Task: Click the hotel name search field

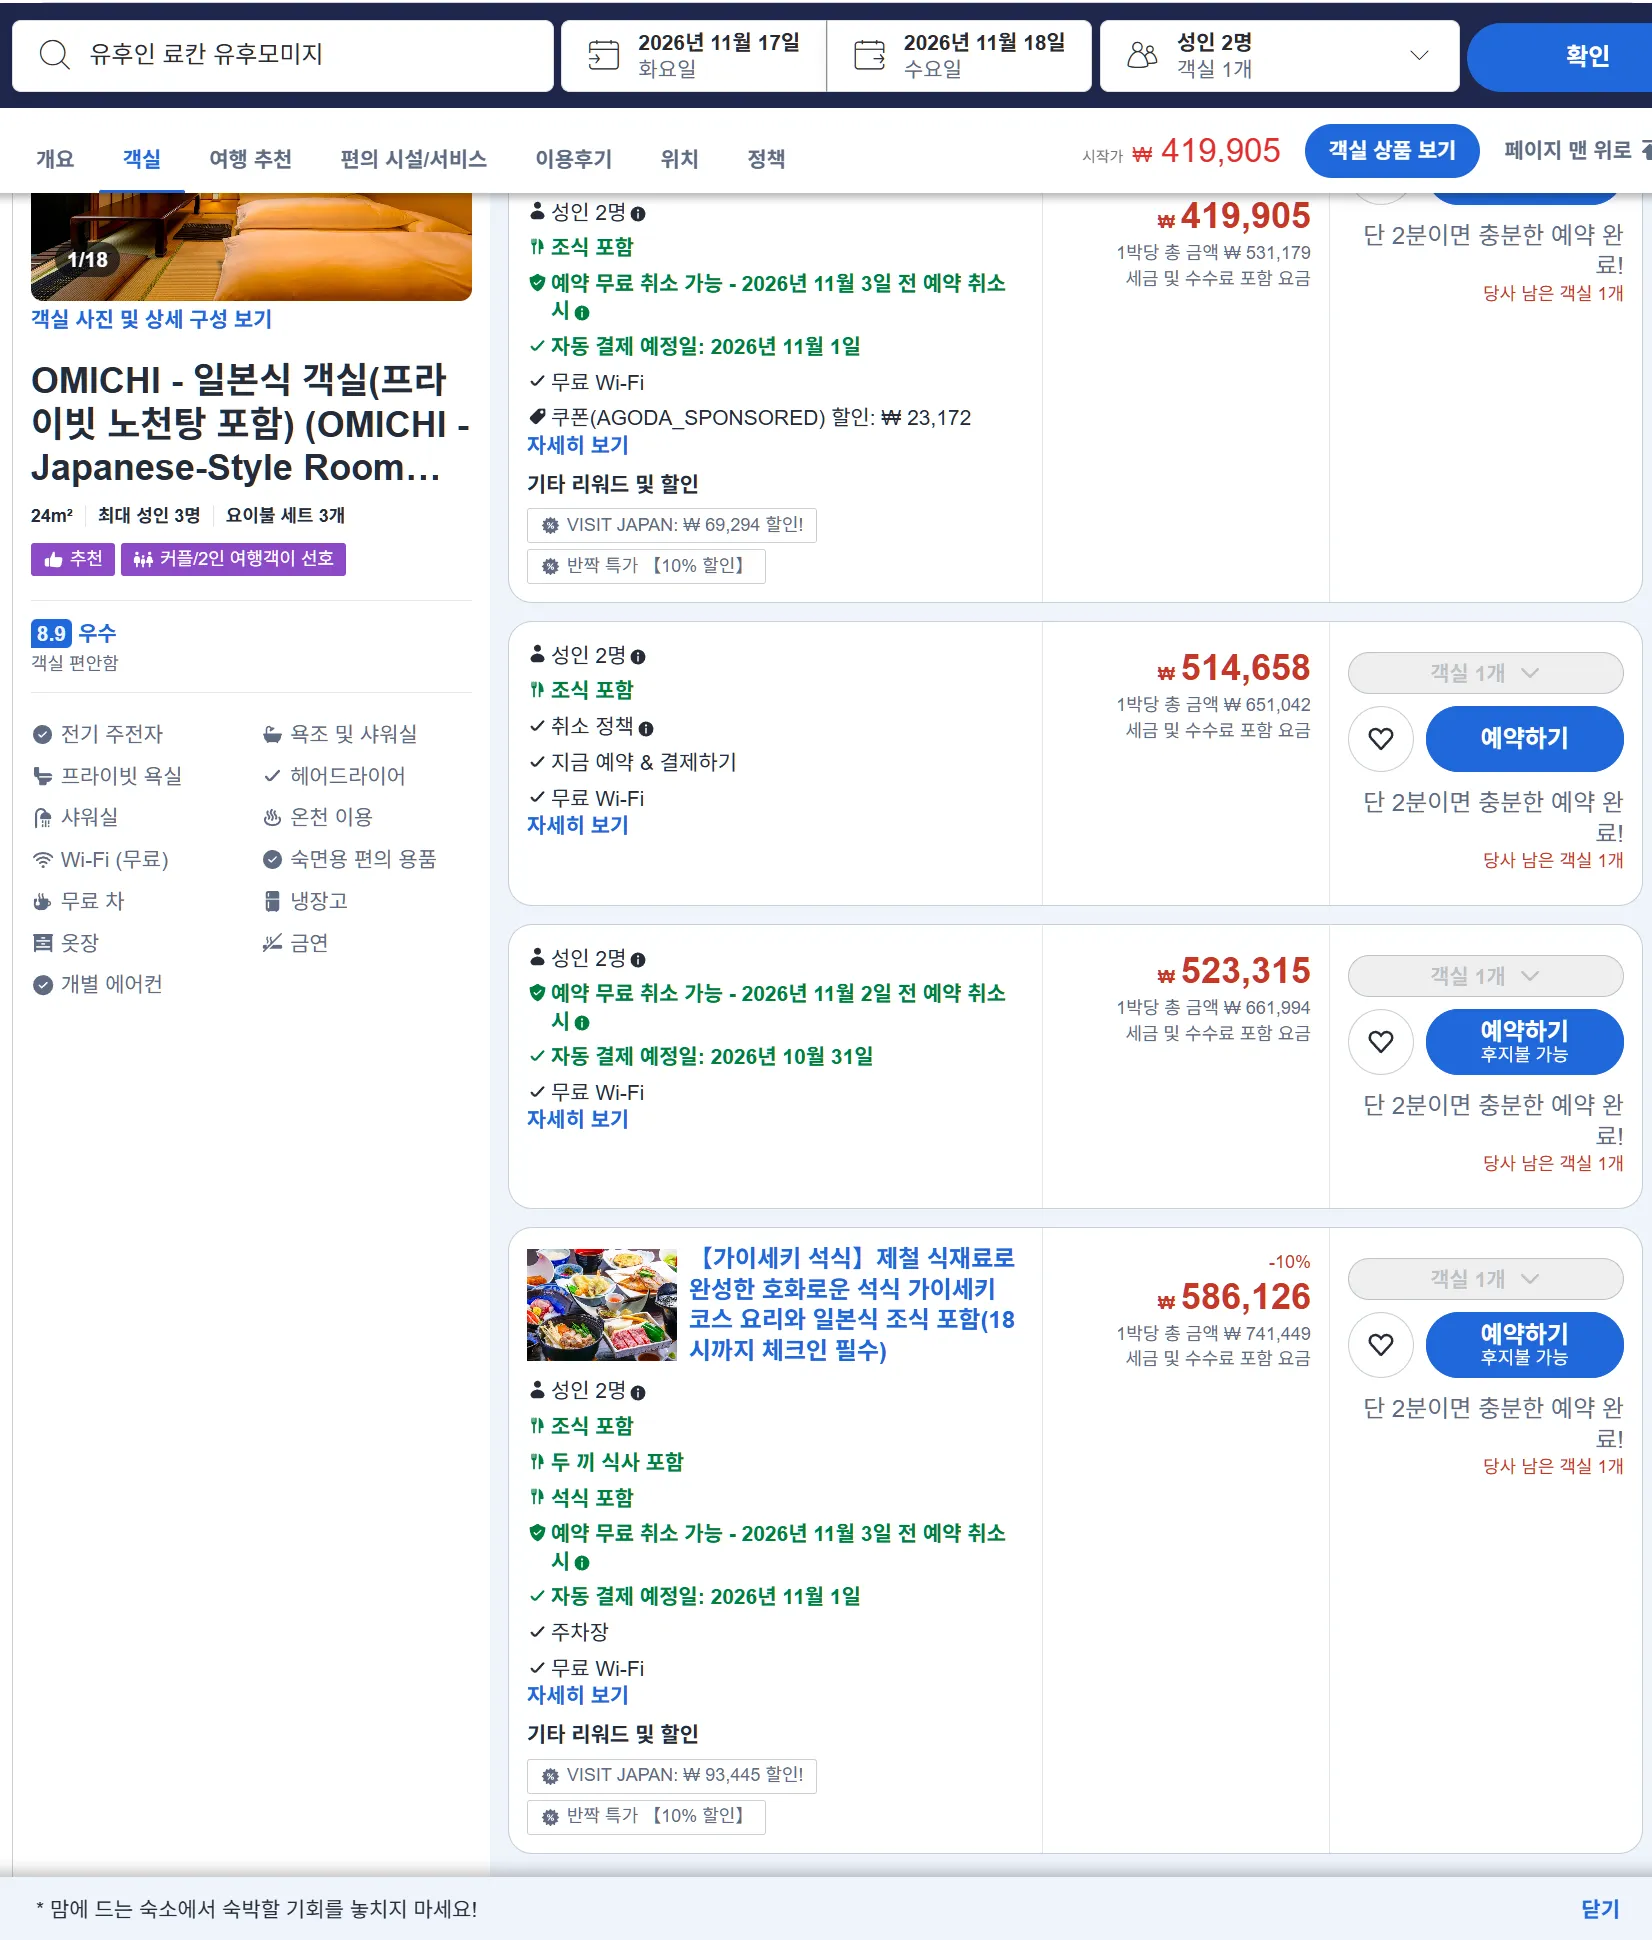Action: [x=283, y=56]
